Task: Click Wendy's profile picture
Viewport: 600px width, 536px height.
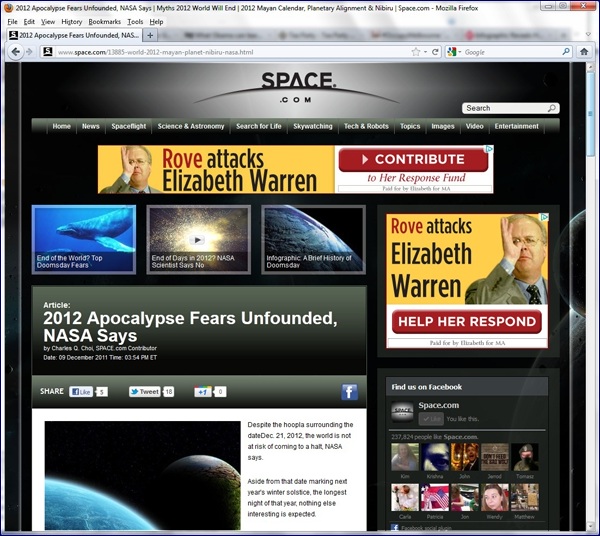Action: click(x=495, y=497)
